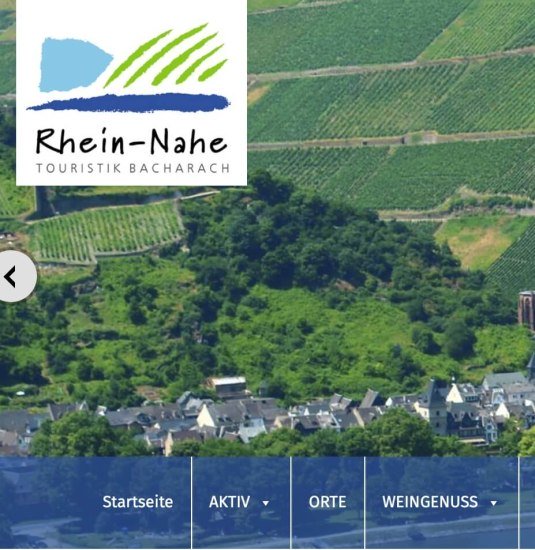Open the Startseite menu item

138,502
